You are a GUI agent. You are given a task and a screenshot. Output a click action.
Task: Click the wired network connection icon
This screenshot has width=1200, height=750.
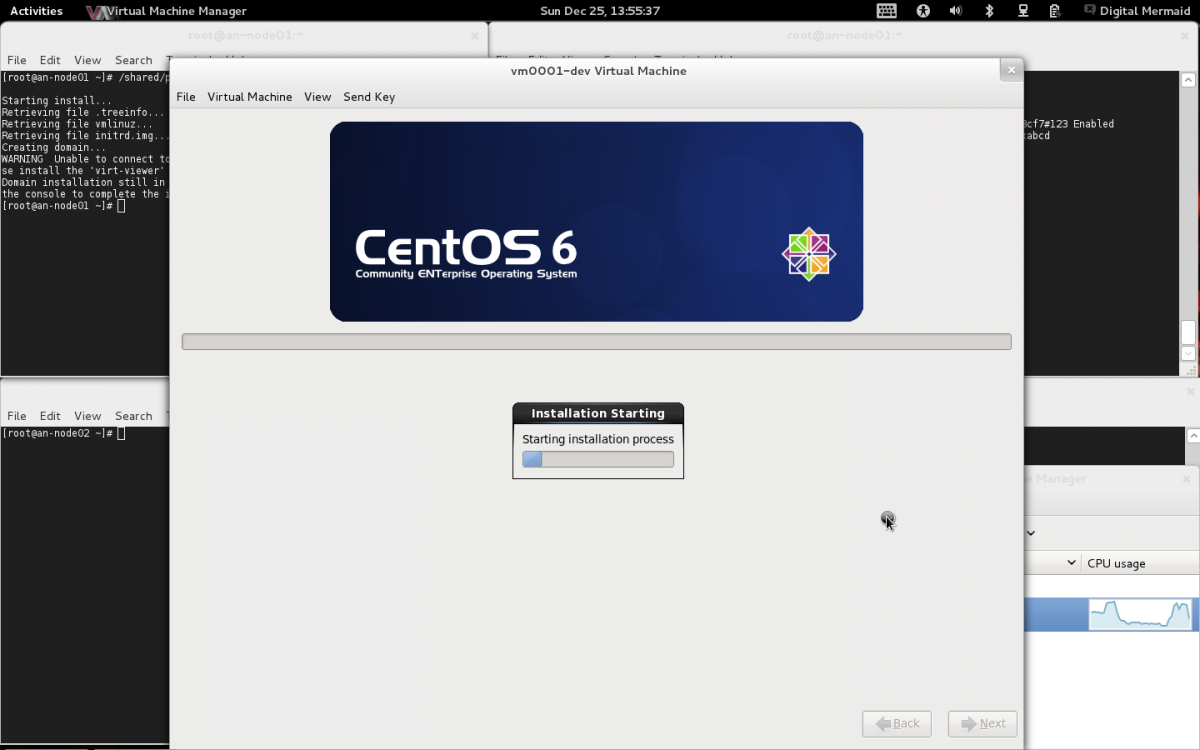[x=1023, y=11]
